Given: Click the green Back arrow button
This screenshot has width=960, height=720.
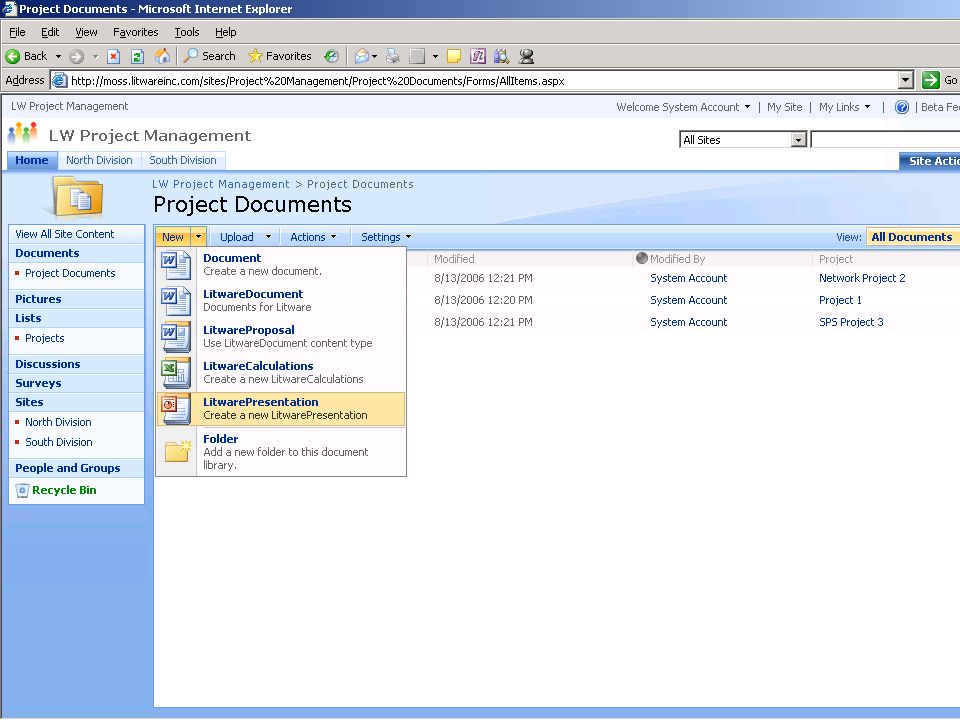Looking at the screenshot, I should pos(13,56).
